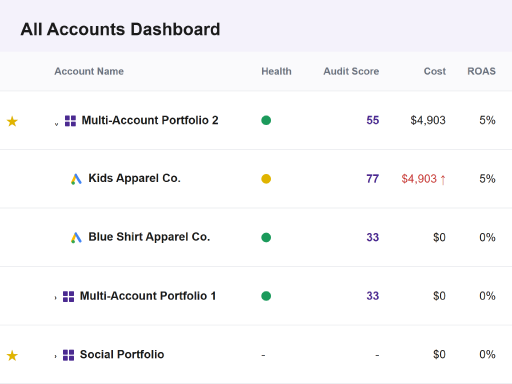Click the Multi-Account Portfolio 1 grid icon
This screenshot has width=512, height=384.
(69, 296)
